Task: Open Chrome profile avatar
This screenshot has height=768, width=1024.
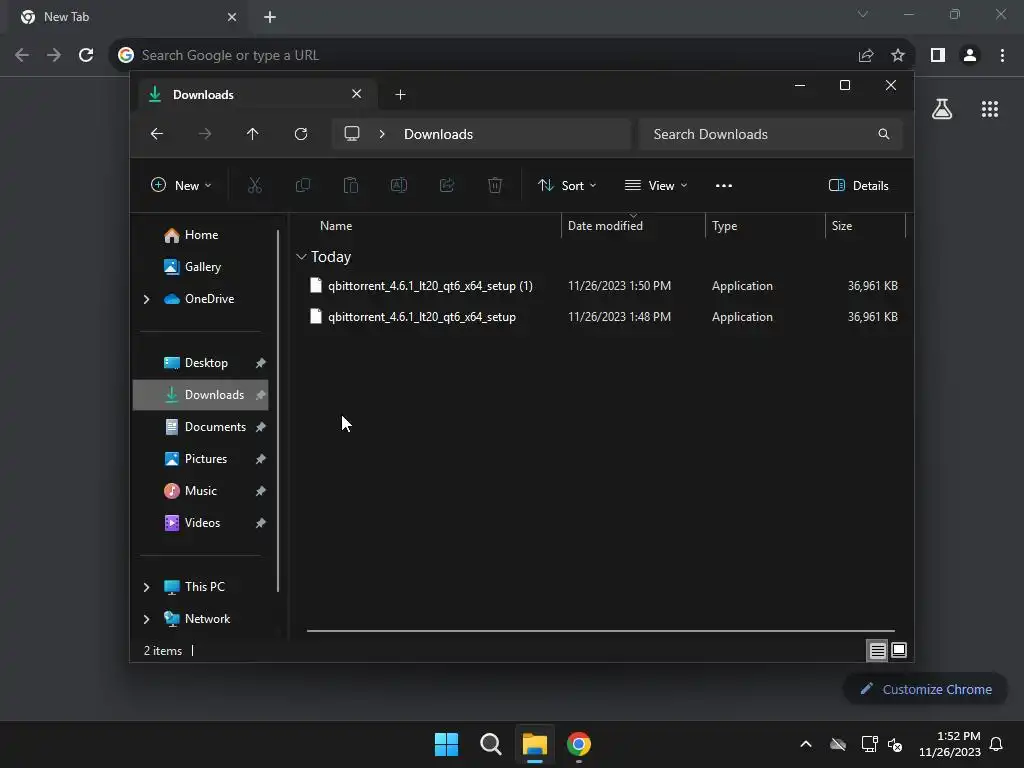Action: coord(970,56)
